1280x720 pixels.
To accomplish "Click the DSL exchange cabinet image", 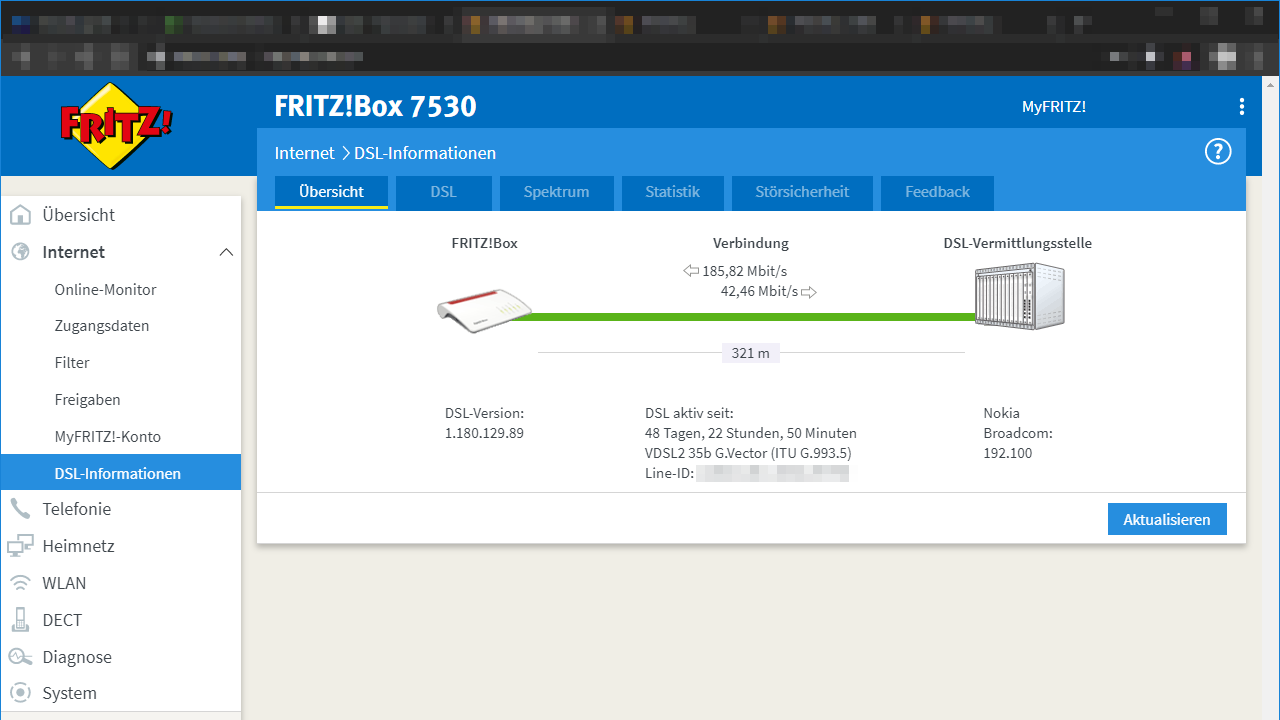I will [1020, 296].
